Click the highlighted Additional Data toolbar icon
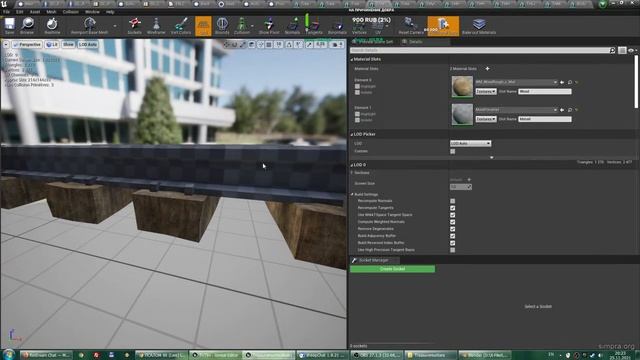The image size is (640, 360). (443, 26)
